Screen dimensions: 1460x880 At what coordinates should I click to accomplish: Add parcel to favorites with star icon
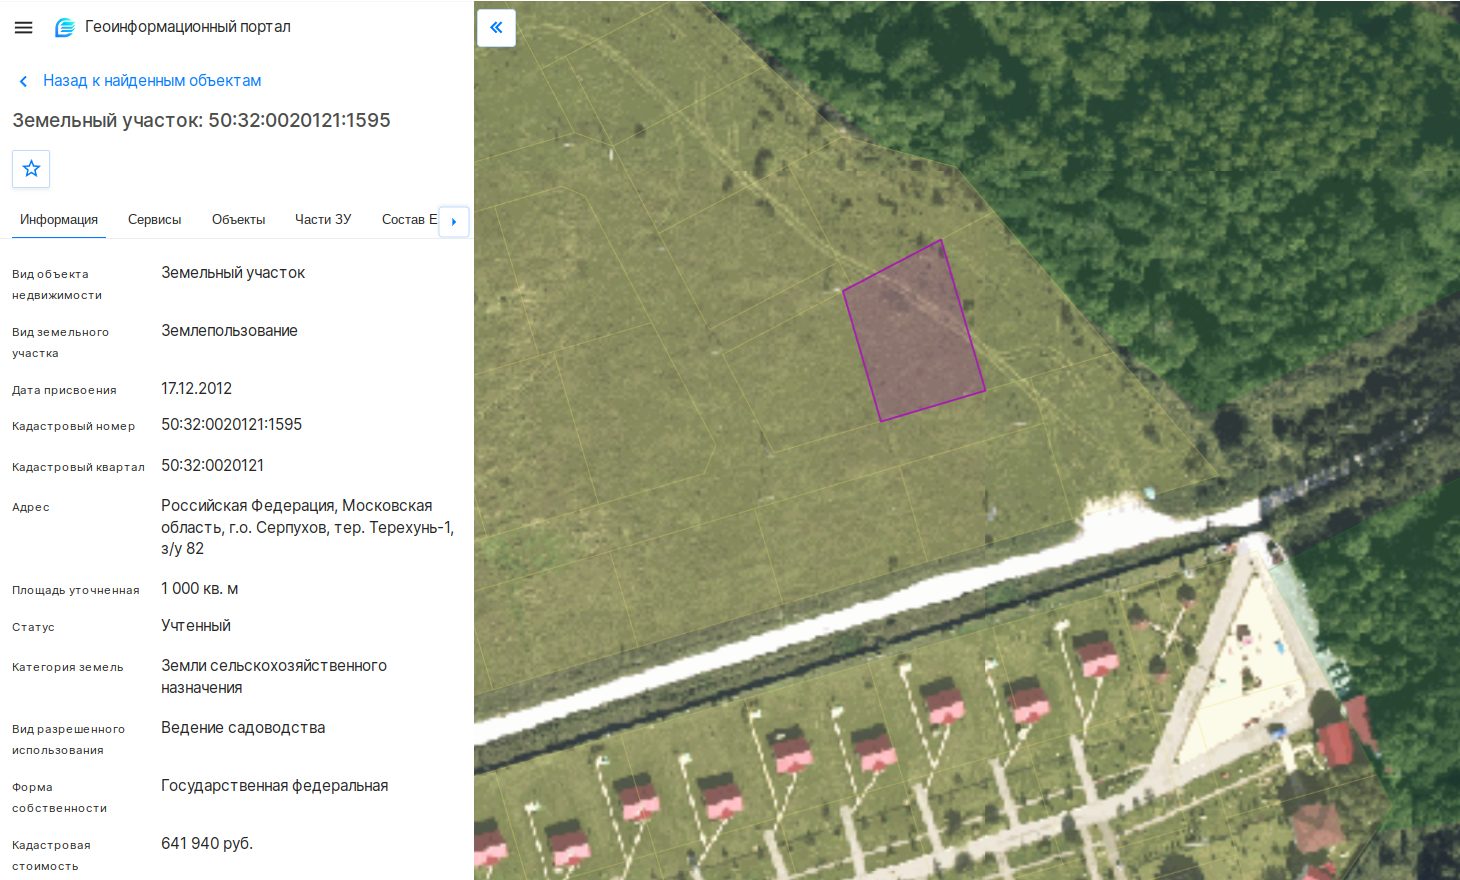point(31,169)
